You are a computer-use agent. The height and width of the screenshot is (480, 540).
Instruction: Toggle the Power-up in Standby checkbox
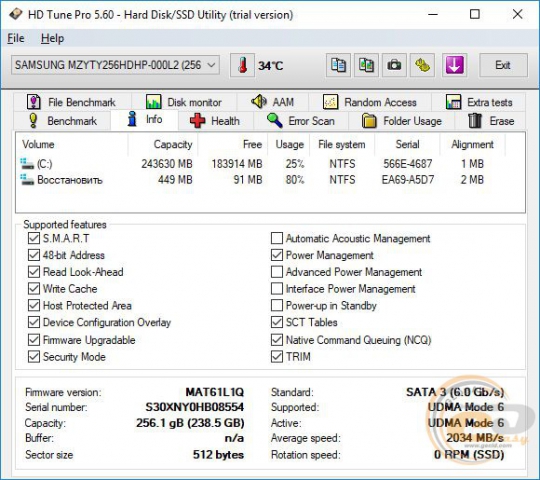[277, 305]
